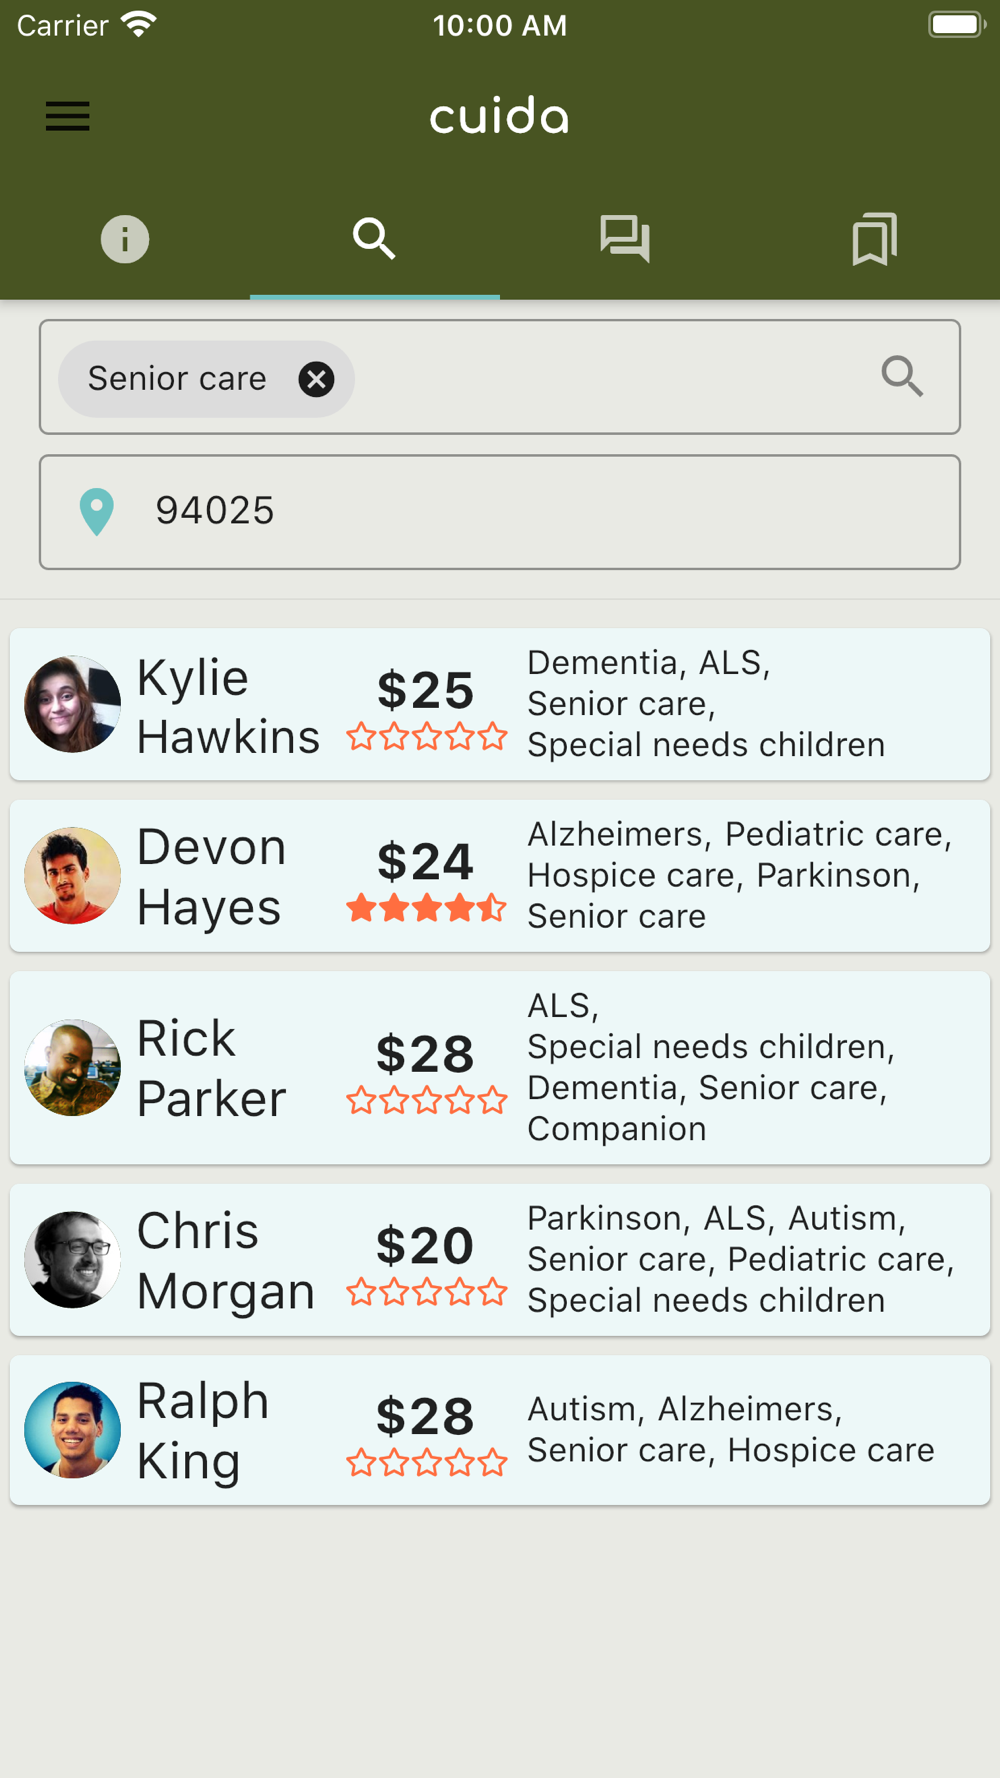Image resolution: width=1000 pixels, height=1778 pixels.
Task: Tap Ralph King's profile picture
Action: (72, 1430)
